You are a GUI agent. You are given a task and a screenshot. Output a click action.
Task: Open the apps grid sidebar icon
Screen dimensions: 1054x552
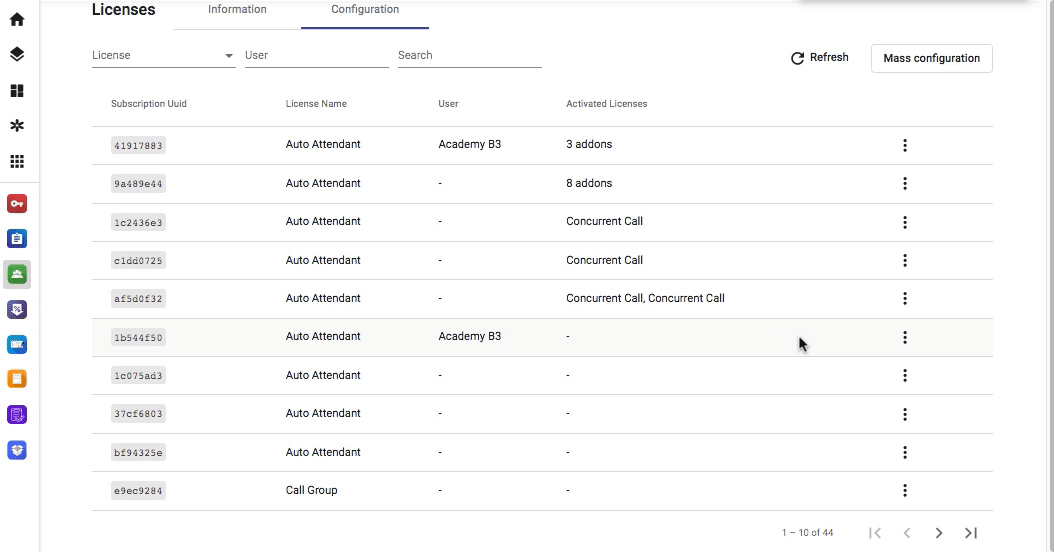click(17, 161)
